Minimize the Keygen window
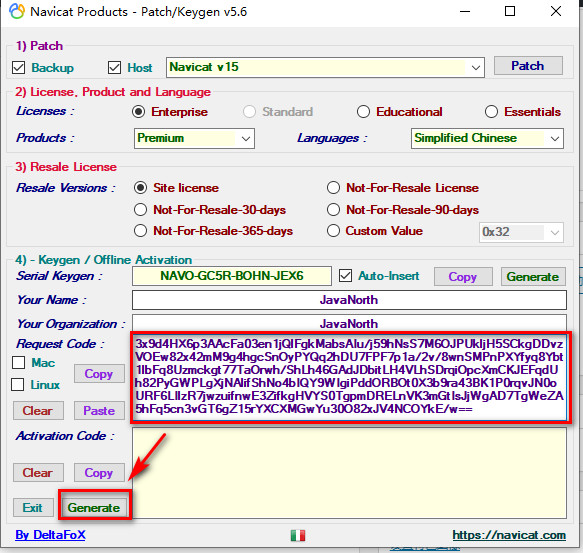The width and height of the screenshot is (583, 553). click(465, 12)
